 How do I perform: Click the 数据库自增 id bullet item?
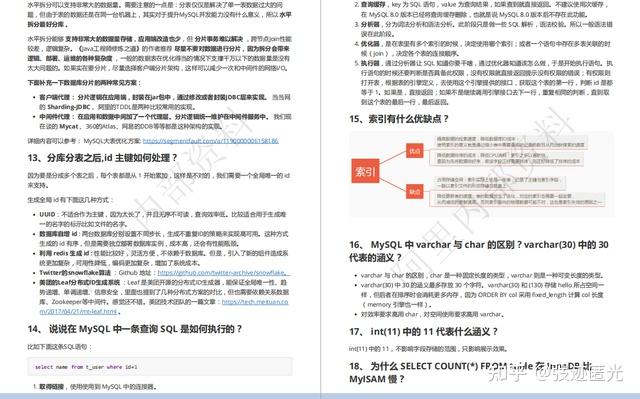click(x=164, y=239)
